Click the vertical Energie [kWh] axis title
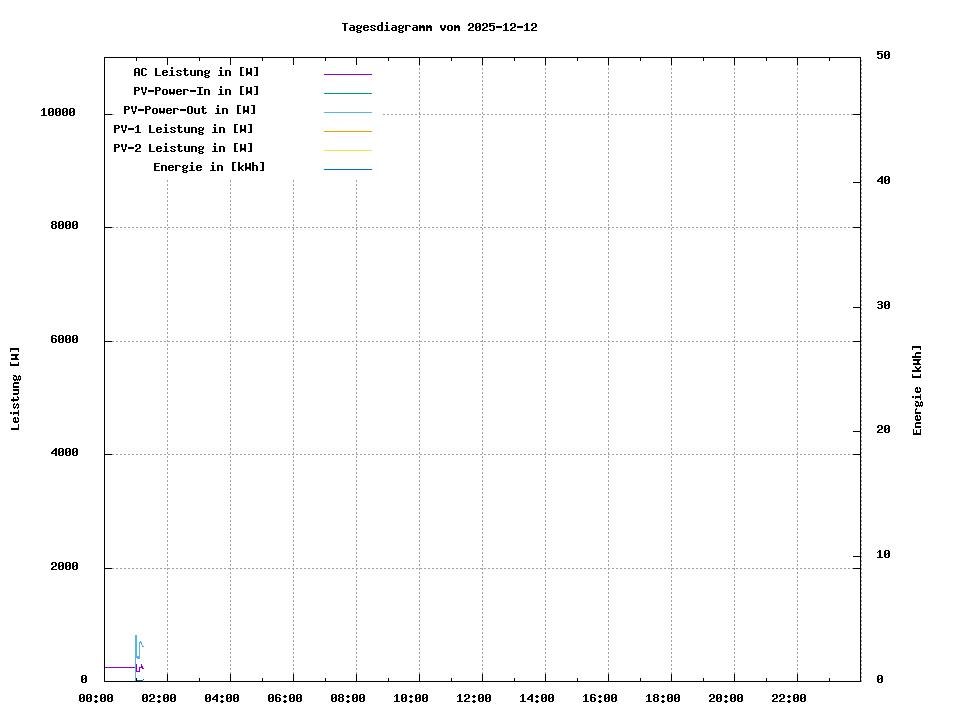The width and height of the screenshot is (960, 720). (917, 390)
